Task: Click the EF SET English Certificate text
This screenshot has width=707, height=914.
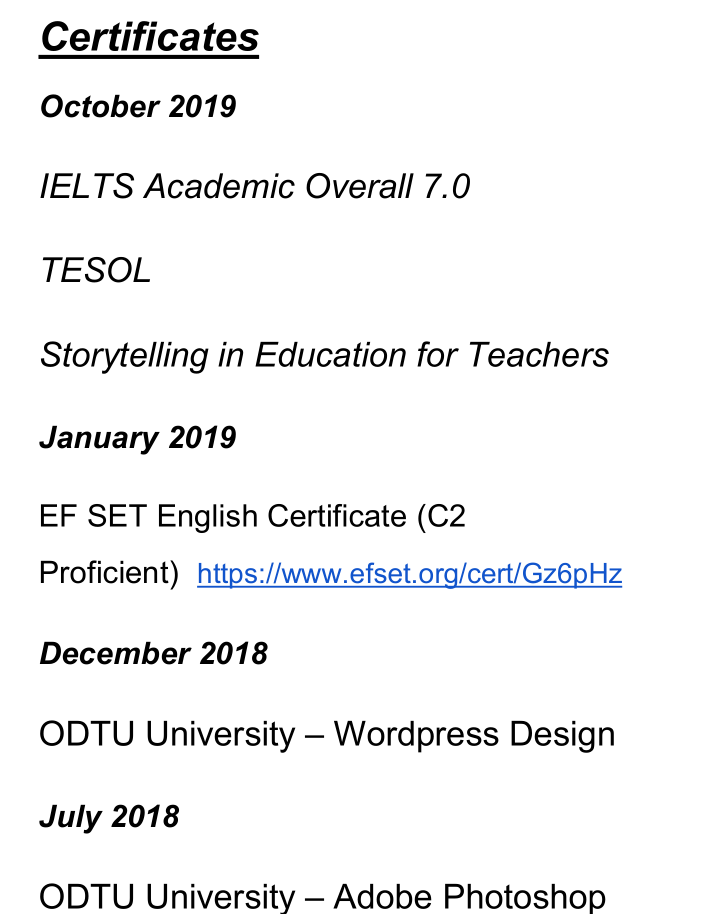Action: (x=222, y=516)
